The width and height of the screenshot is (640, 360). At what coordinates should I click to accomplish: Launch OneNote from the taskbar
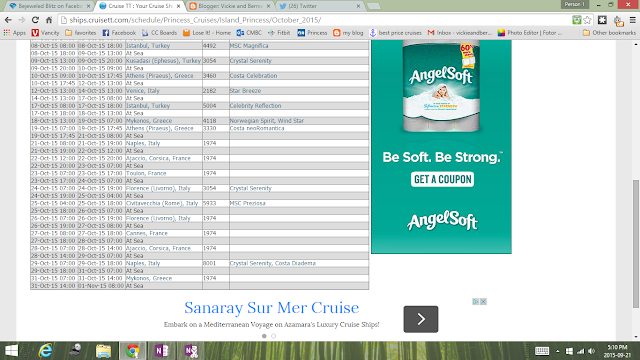point(162,351)
